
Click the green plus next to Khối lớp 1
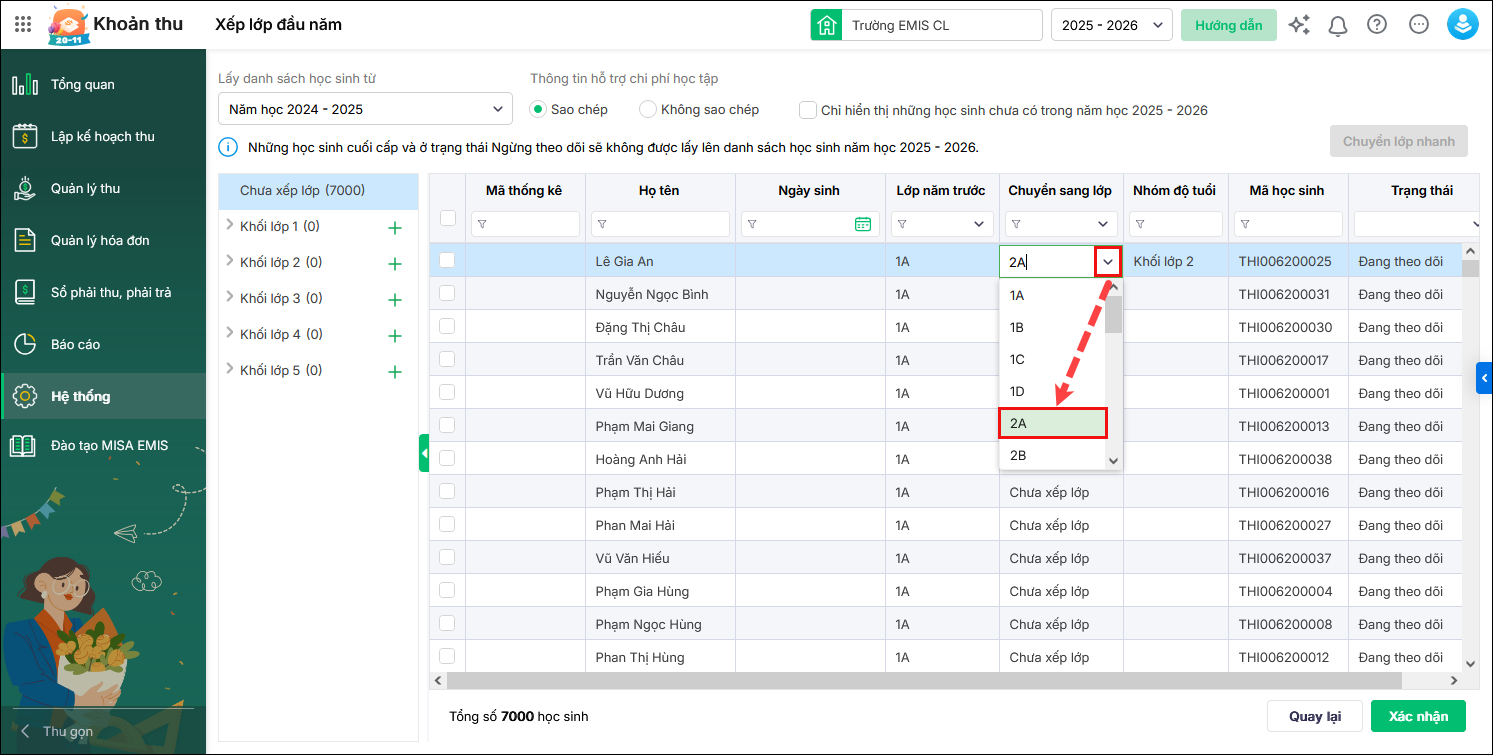click(x=394, y=228)
